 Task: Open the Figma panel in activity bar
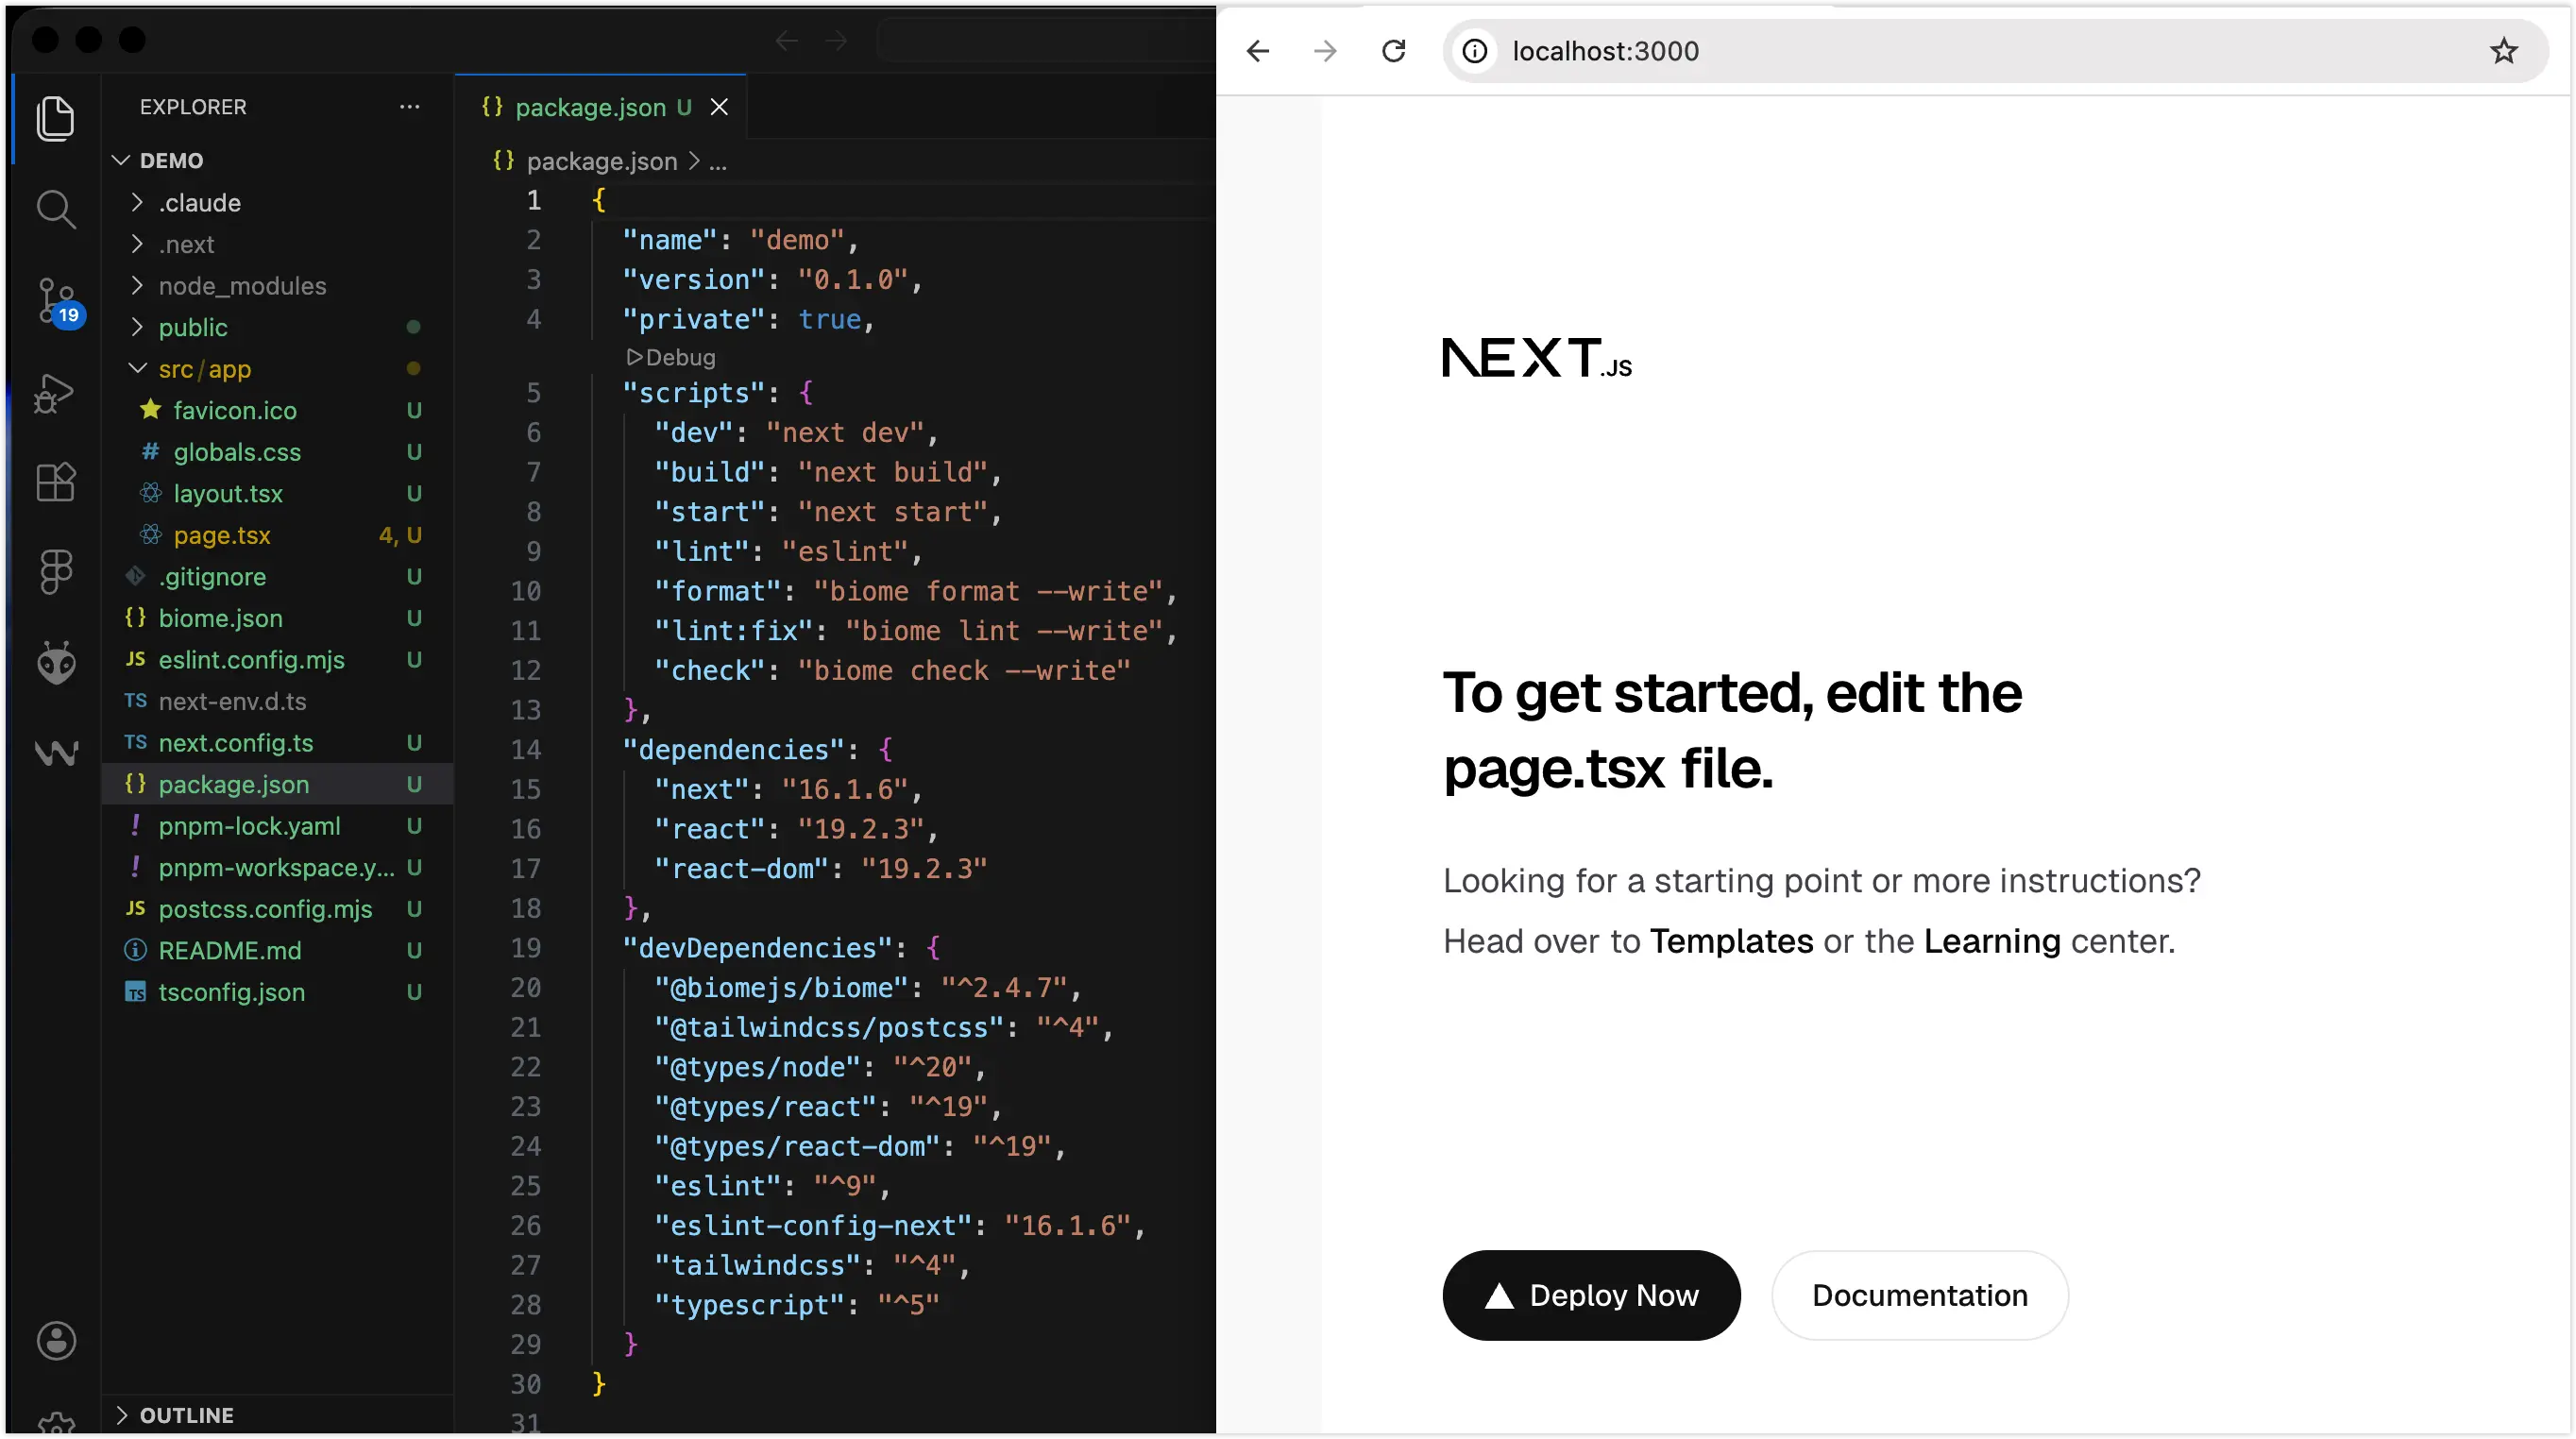pyautogui.click(x=55, y=571)
